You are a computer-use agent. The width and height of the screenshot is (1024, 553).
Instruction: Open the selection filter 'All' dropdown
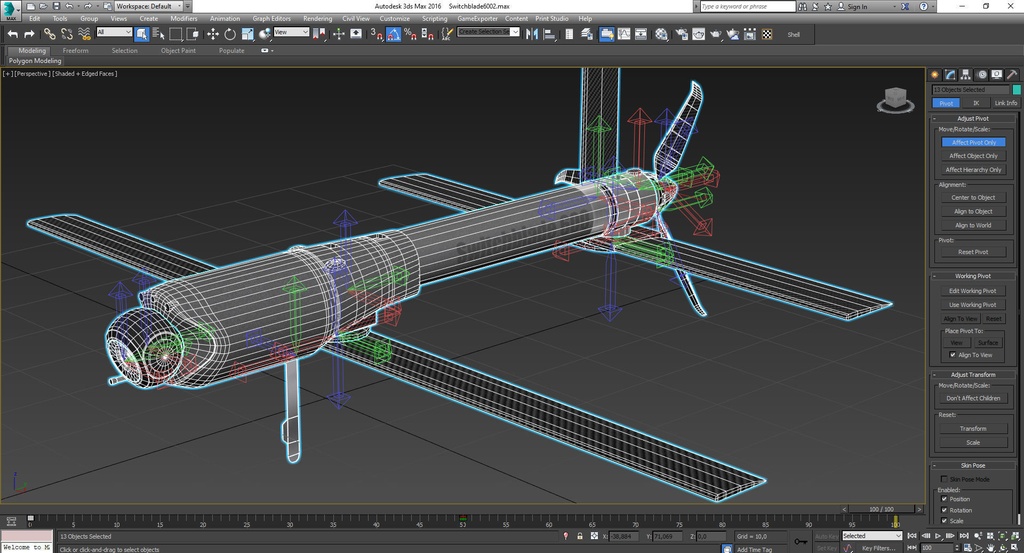click(114, 32)
